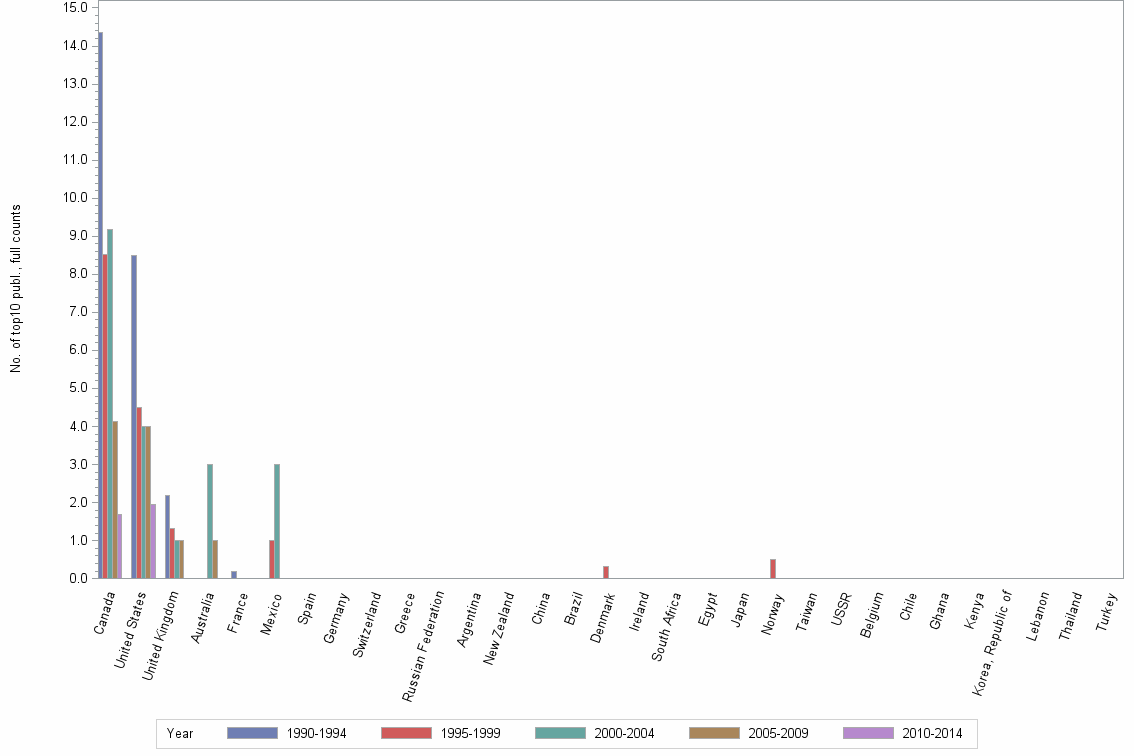Click the Canada axis label
The image size is (1134, 756).
point(102,612)
